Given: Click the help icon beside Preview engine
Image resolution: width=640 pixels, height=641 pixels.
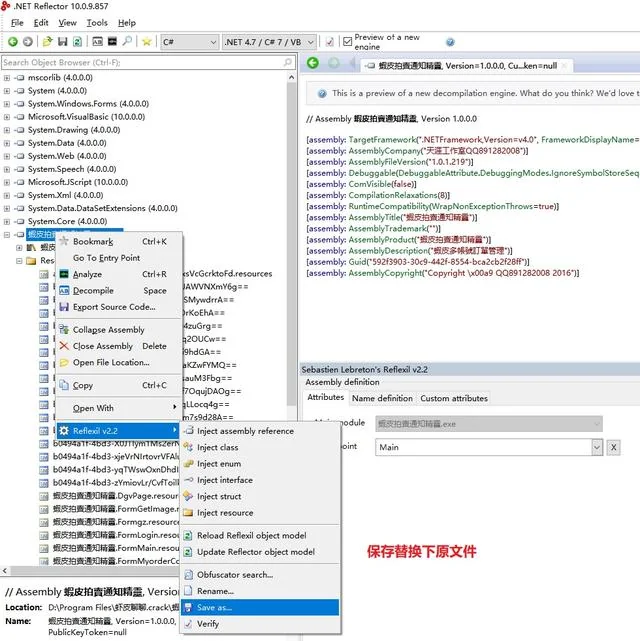Looking at the screenshot, I should (450, 42).
